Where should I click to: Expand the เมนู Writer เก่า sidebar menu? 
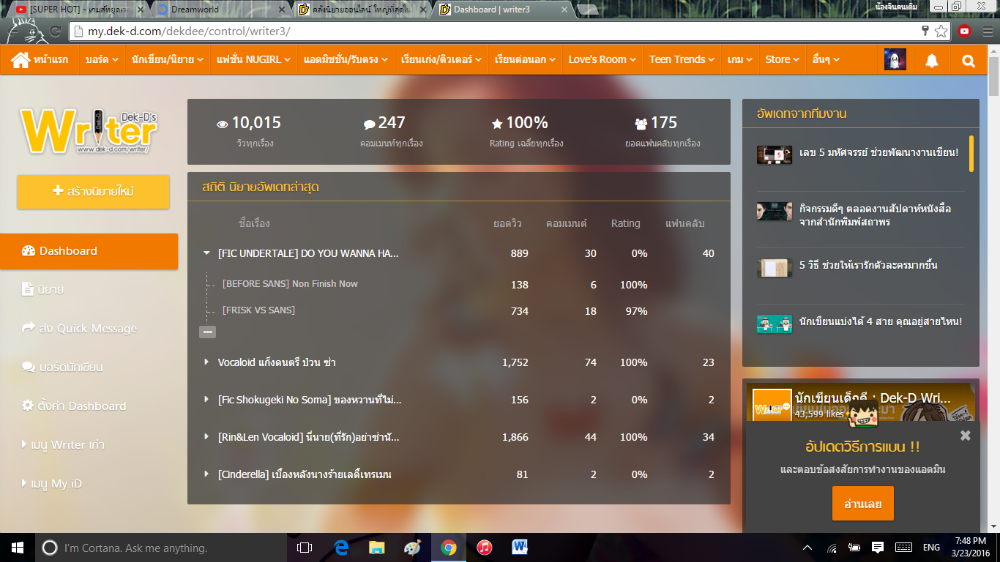coord(63,445)
